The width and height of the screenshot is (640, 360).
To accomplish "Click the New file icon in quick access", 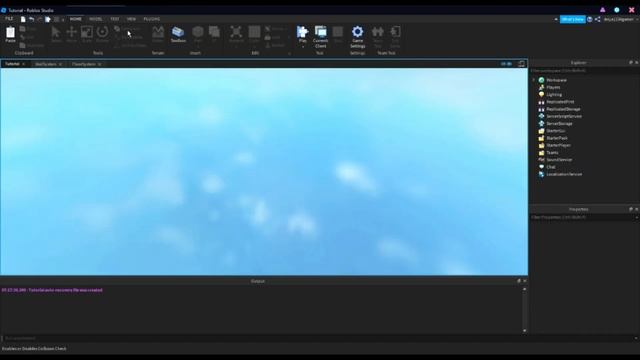I will coord(23,19).
